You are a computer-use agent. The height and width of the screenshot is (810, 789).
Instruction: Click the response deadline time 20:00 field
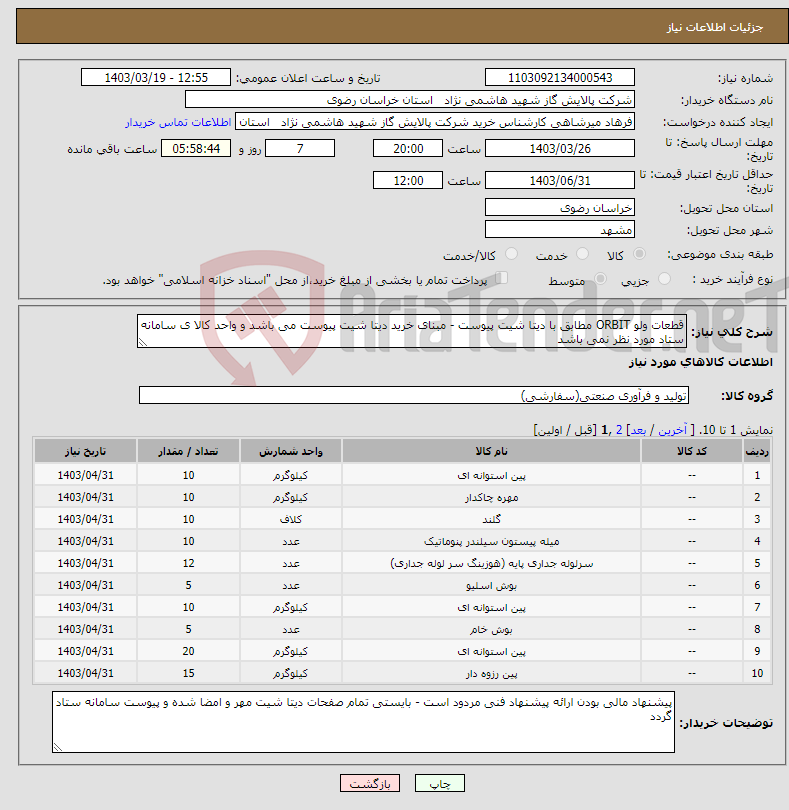[x=408, y=149]
